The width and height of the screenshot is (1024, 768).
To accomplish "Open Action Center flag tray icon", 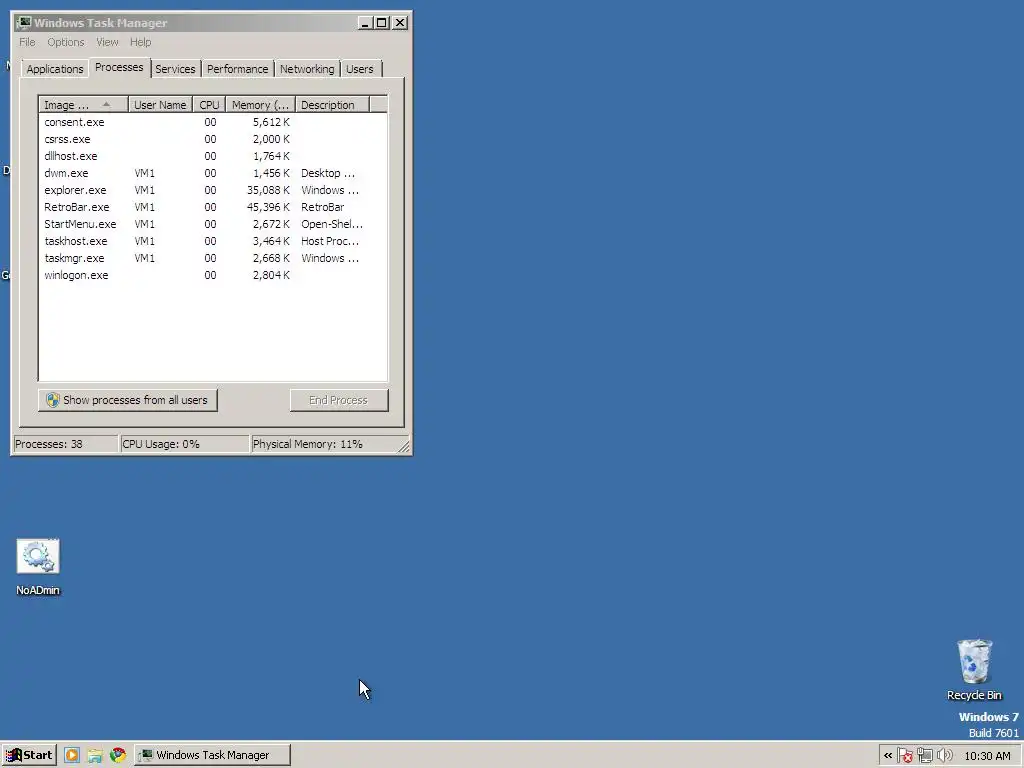I will click(x=904, y=756).
